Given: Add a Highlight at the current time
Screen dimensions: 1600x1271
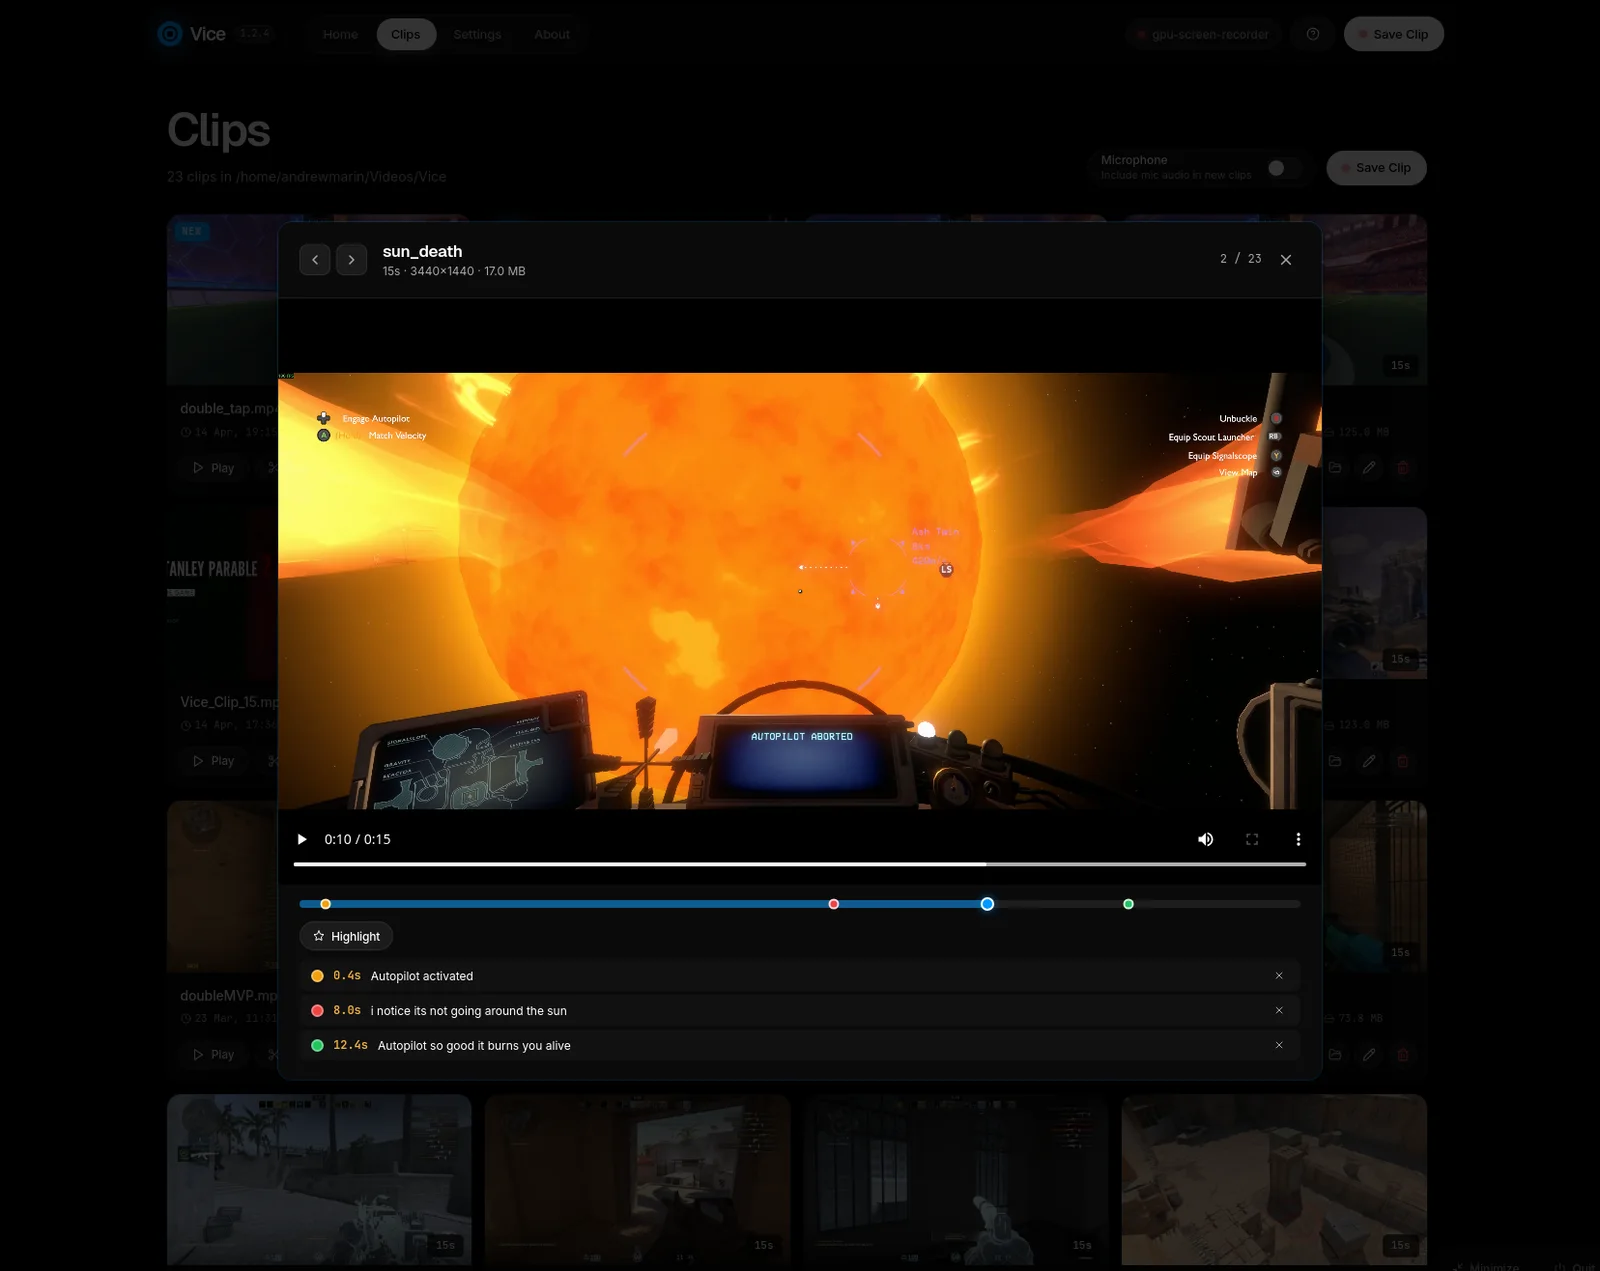Looking at the screenshot, I should (x=346, y=936).
